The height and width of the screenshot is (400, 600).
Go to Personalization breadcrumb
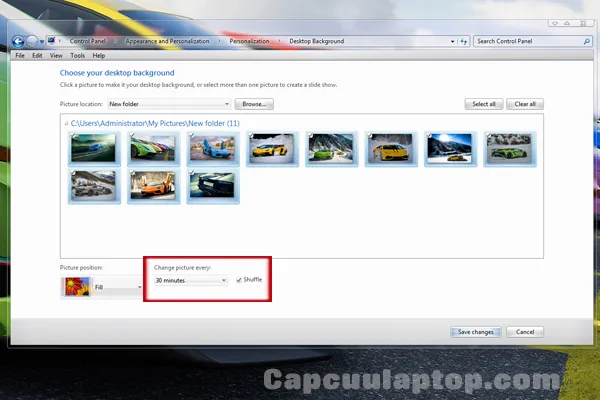[249, 41]
